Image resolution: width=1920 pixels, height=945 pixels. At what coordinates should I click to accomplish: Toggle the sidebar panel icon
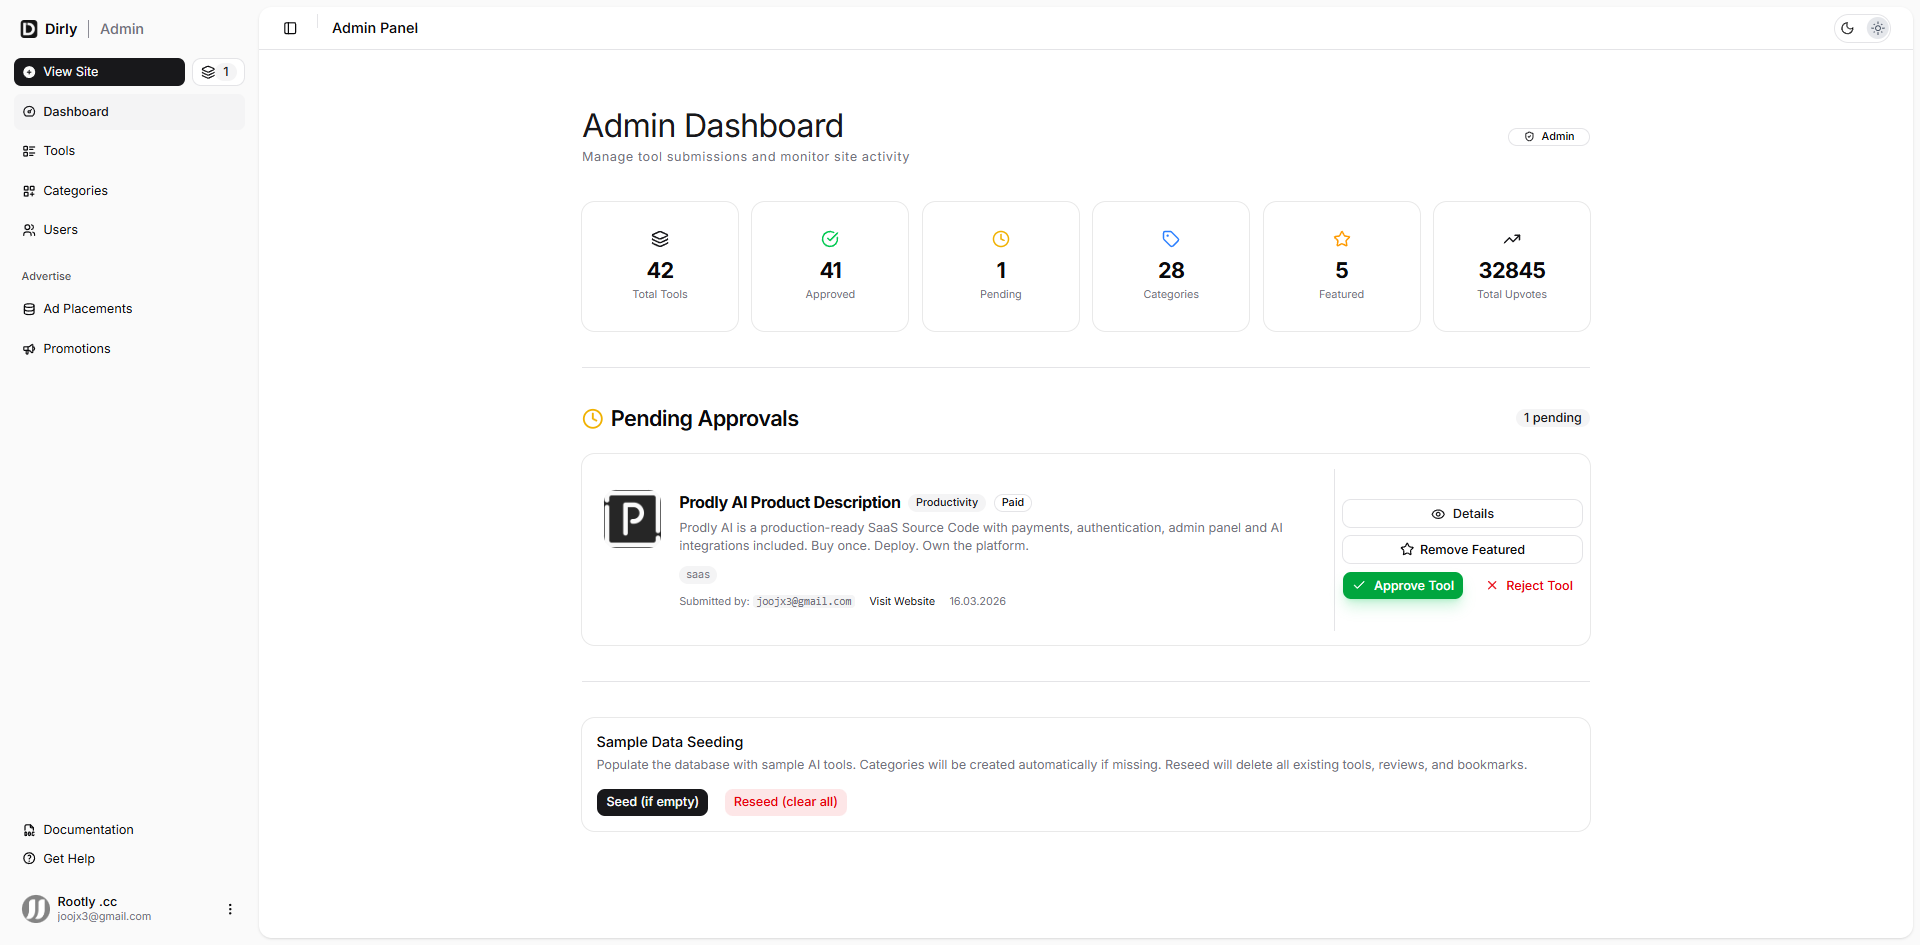290,28
